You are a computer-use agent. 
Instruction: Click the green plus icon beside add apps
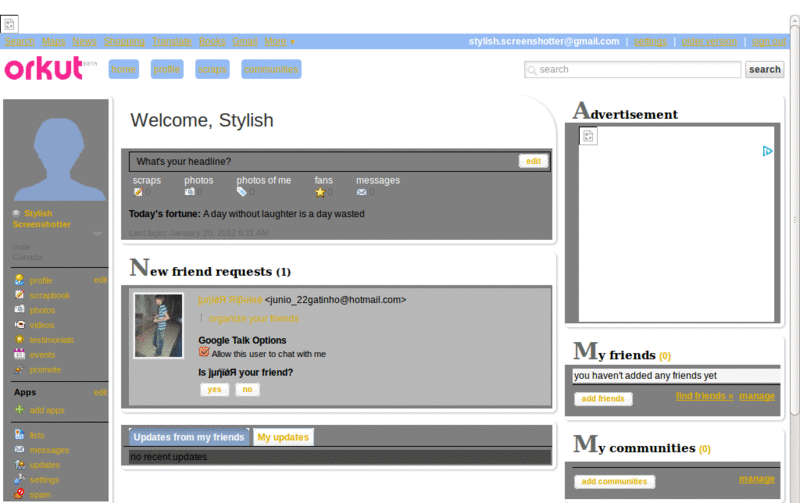[19, 410]
